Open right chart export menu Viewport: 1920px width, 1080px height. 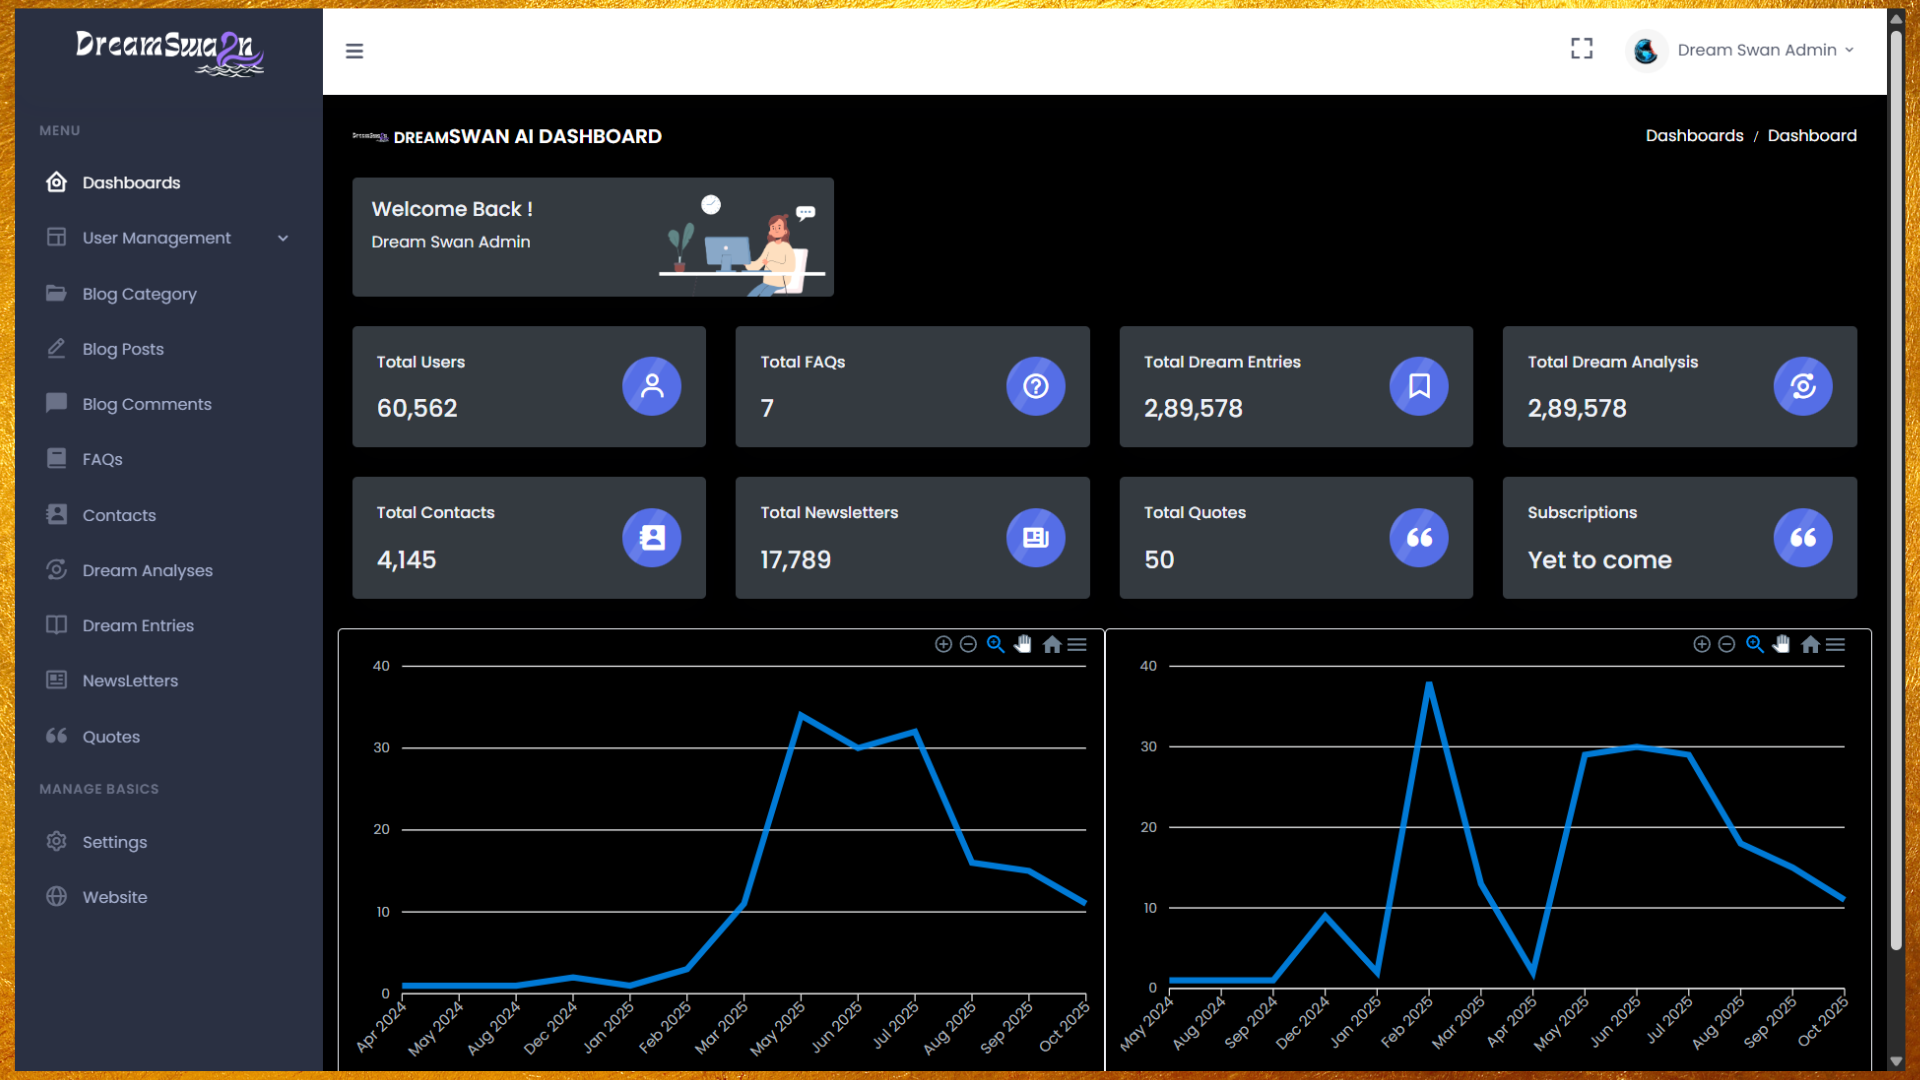(1835, 644)
